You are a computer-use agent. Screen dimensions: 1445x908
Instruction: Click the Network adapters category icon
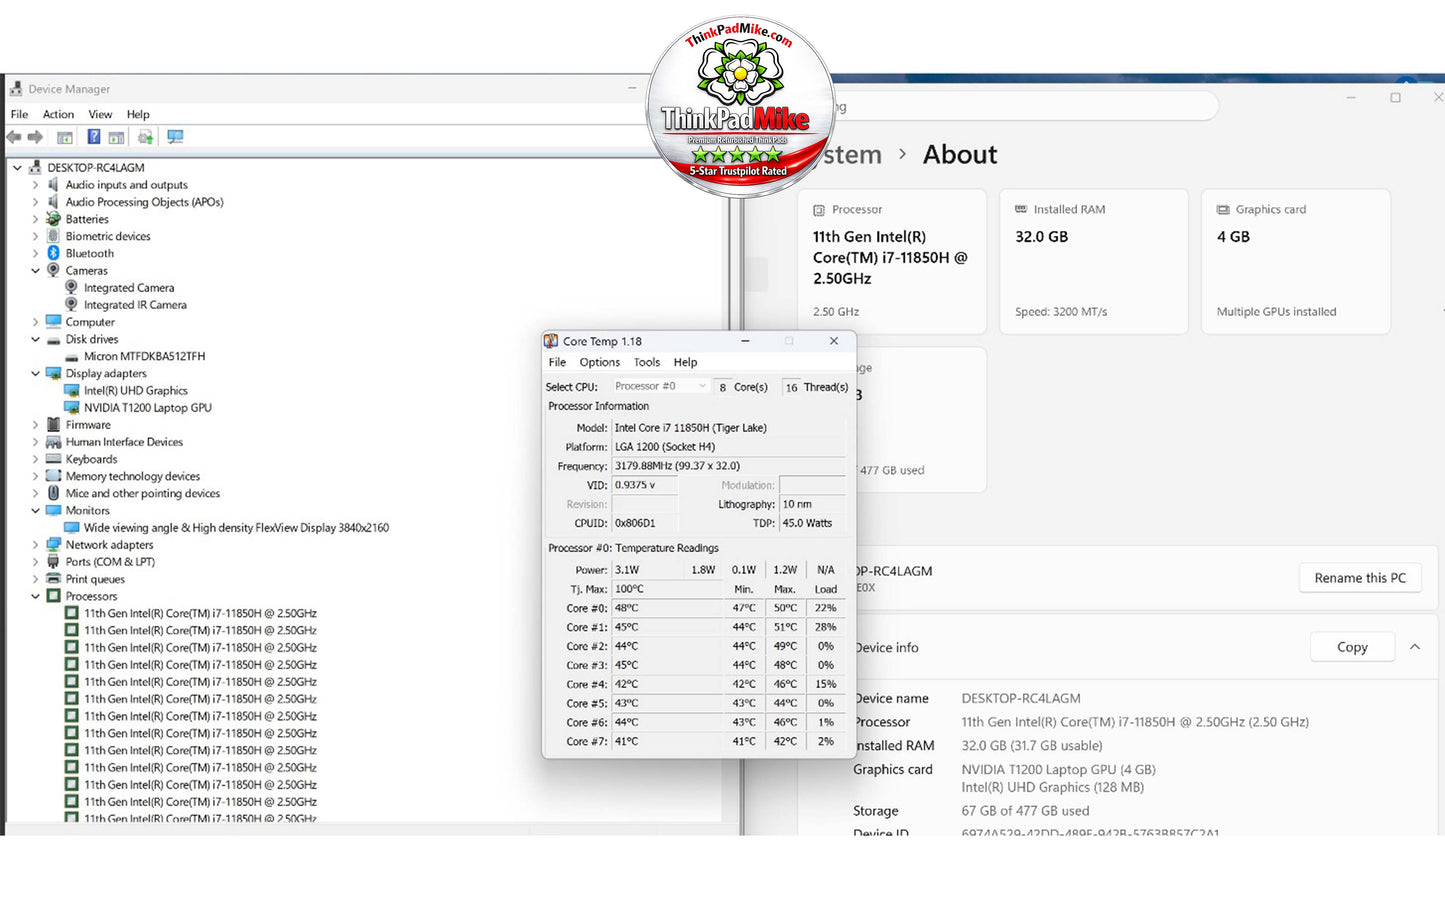53,545
